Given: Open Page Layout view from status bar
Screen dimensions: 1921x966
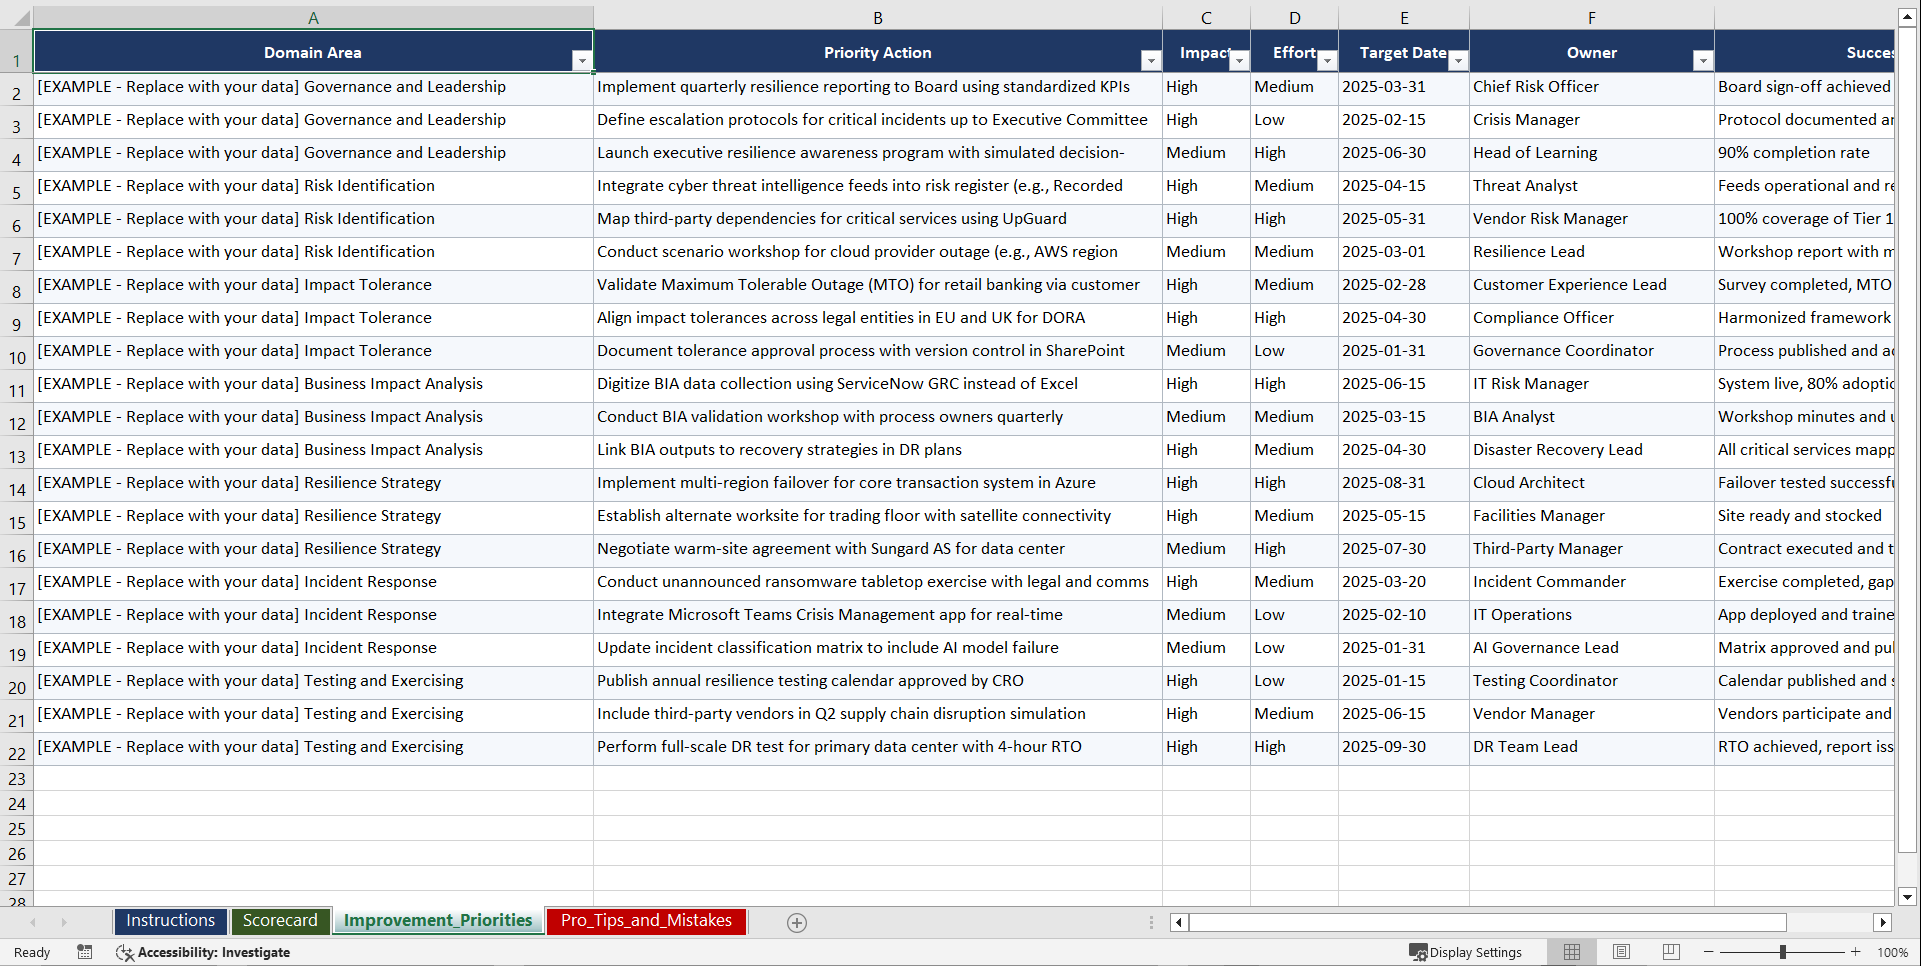Looking at the screenshot, I should coord(1621,952).
